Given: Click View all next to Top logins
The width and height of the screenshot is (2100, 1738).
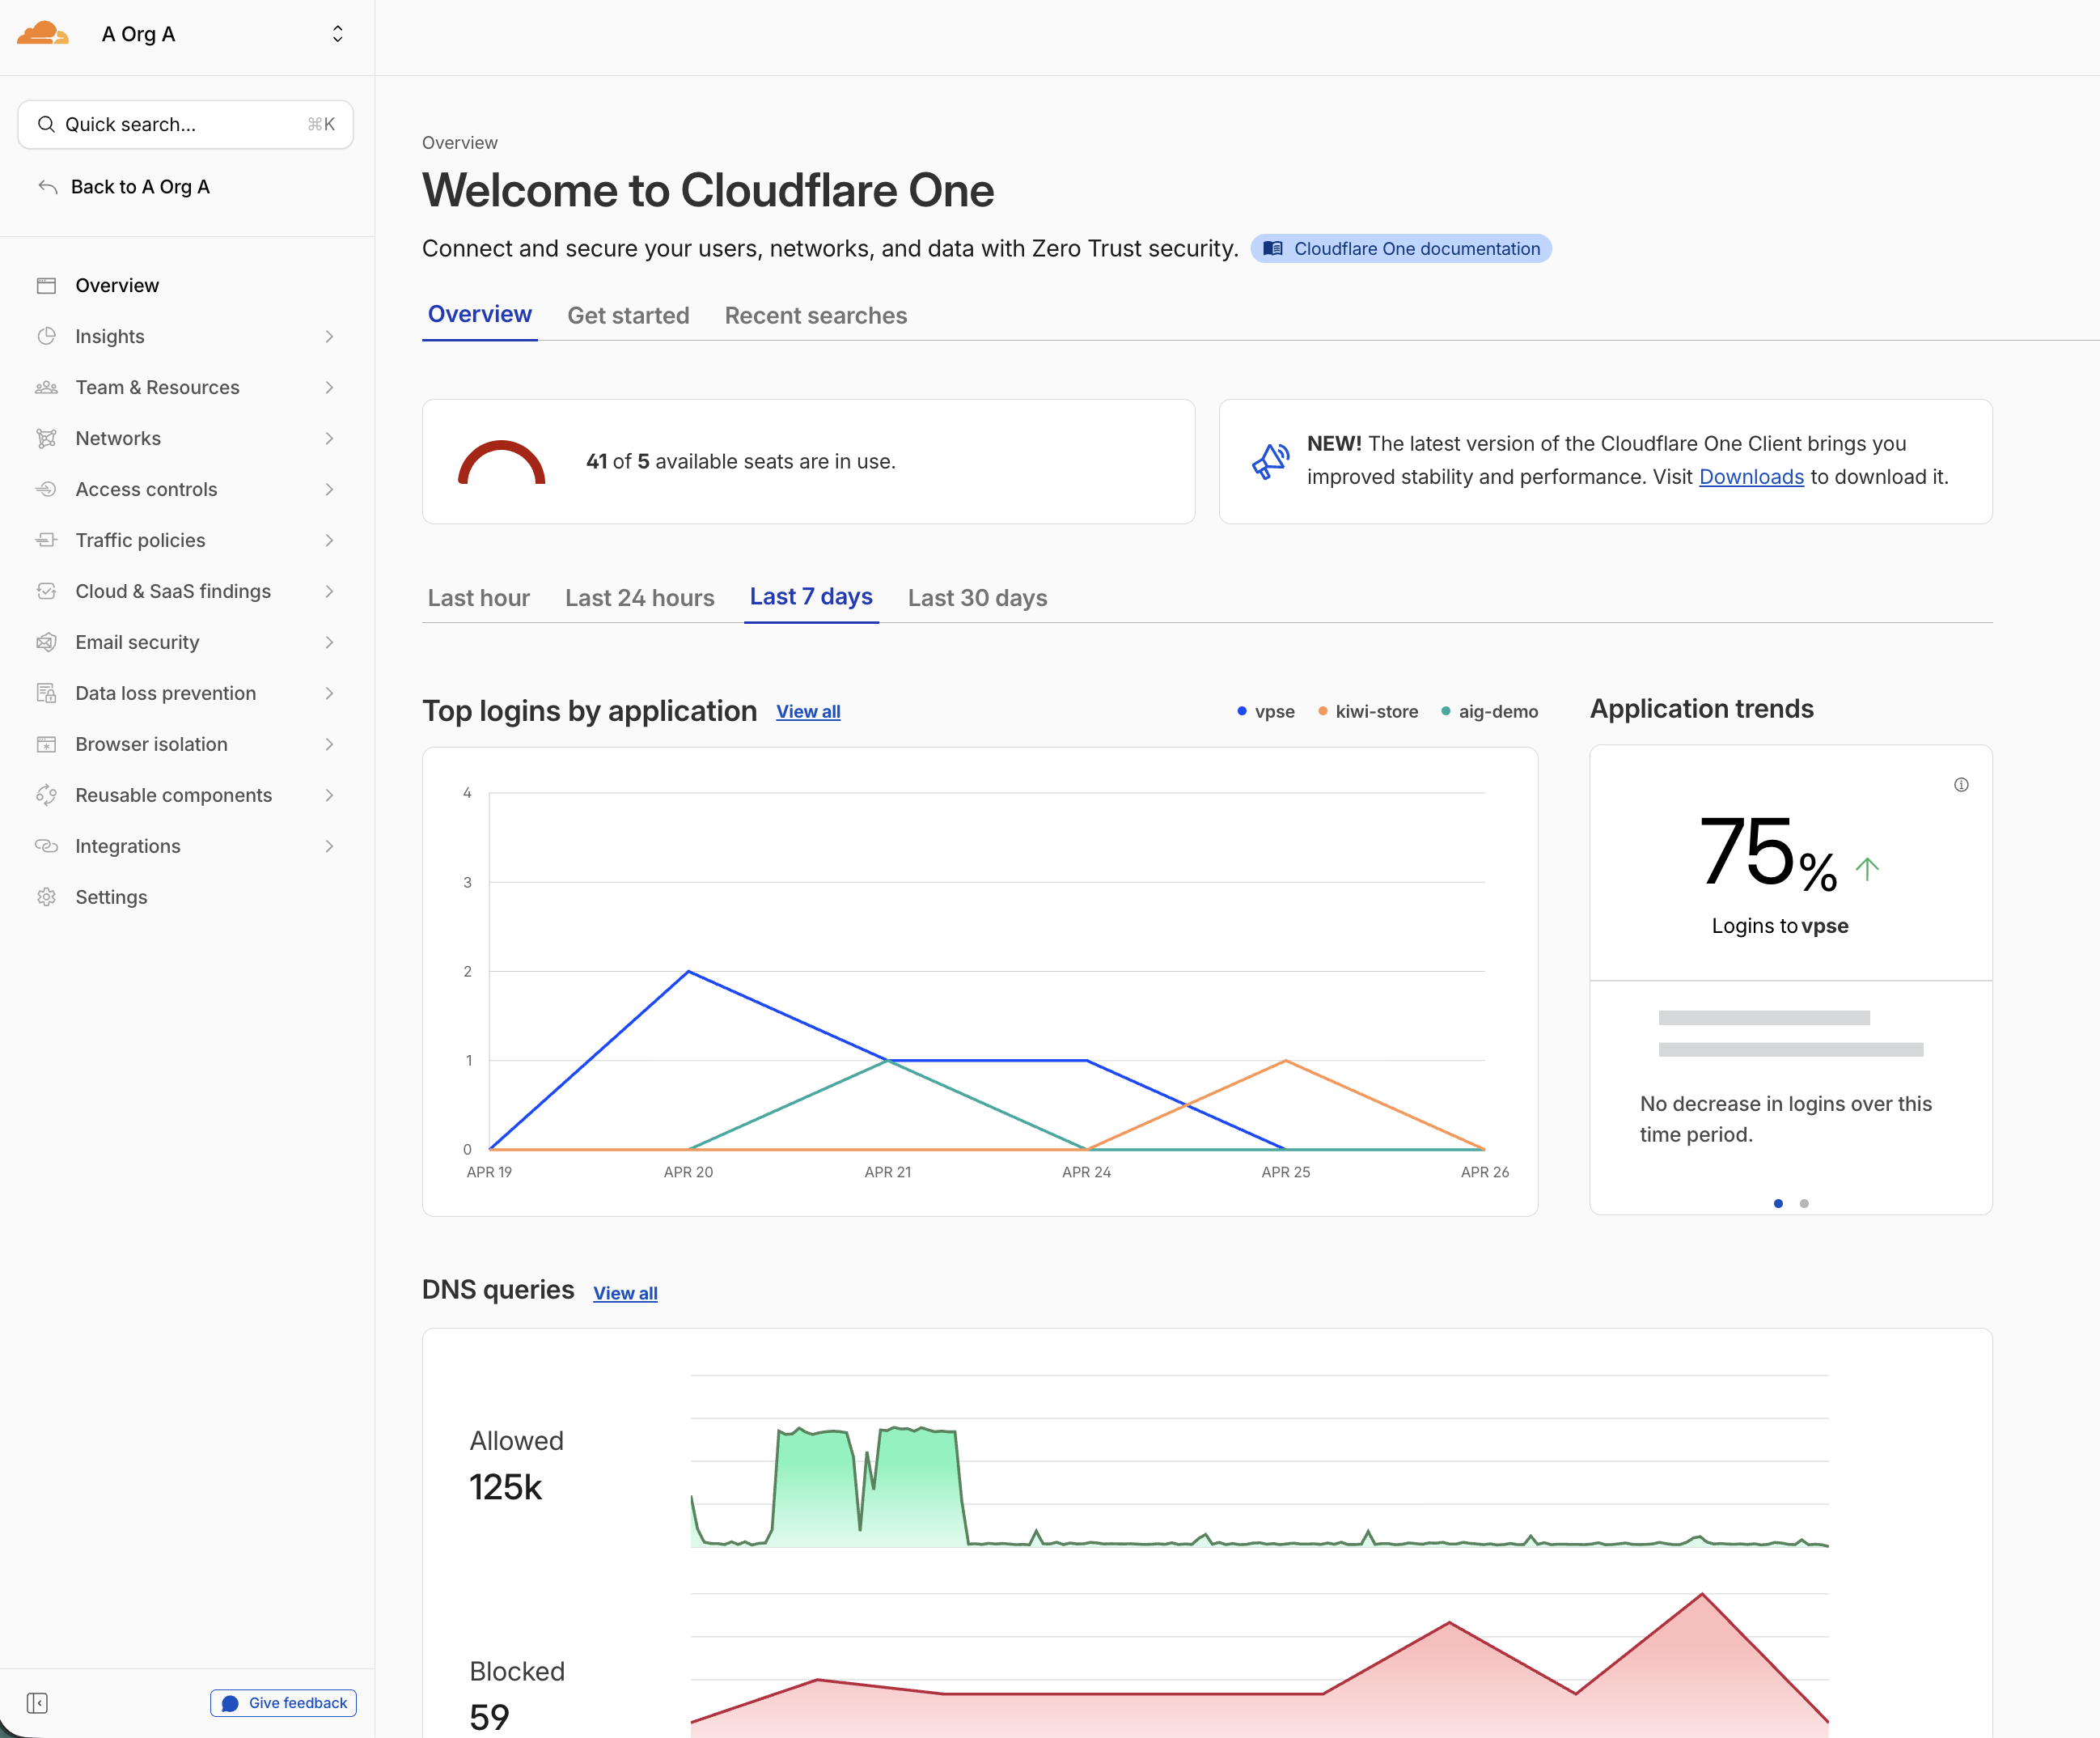Looking at the screenshot, I should click(x=808, y=712).
